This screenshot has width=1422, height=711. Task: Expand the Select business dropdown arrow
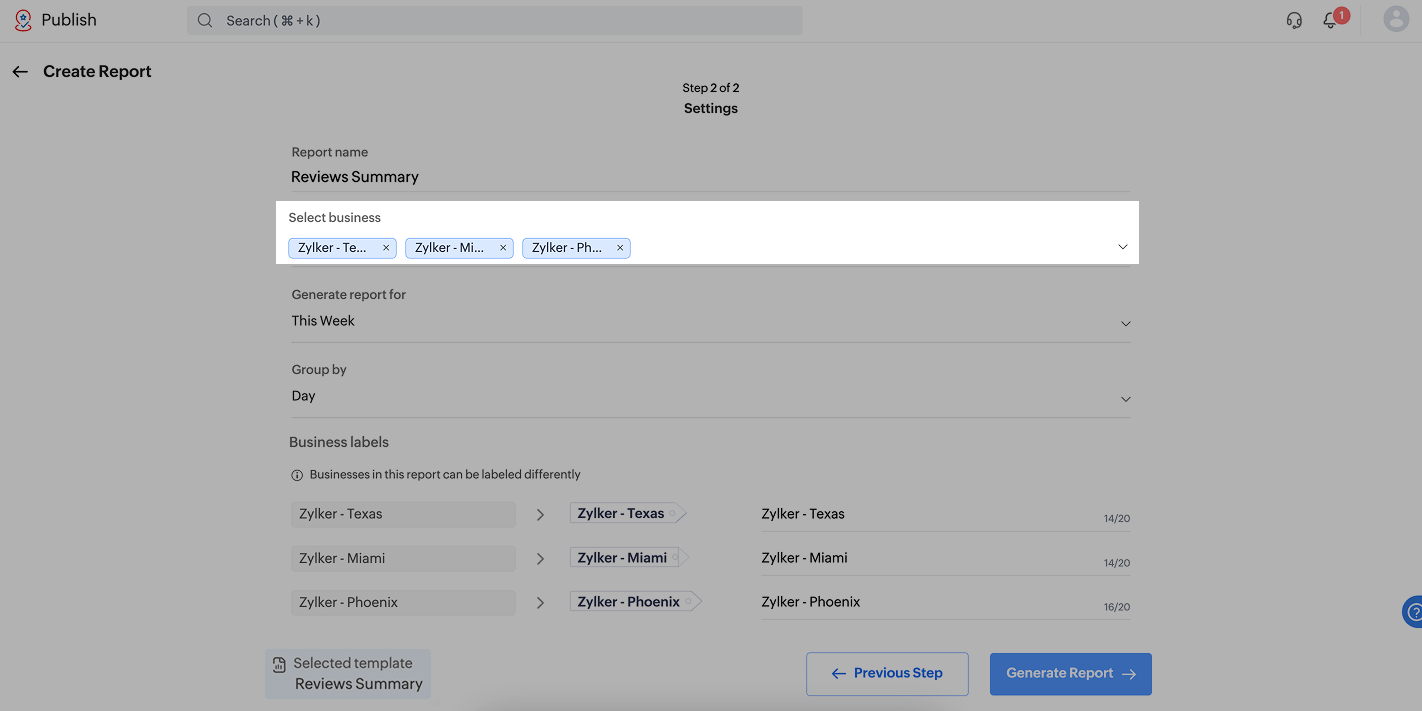1123,247
